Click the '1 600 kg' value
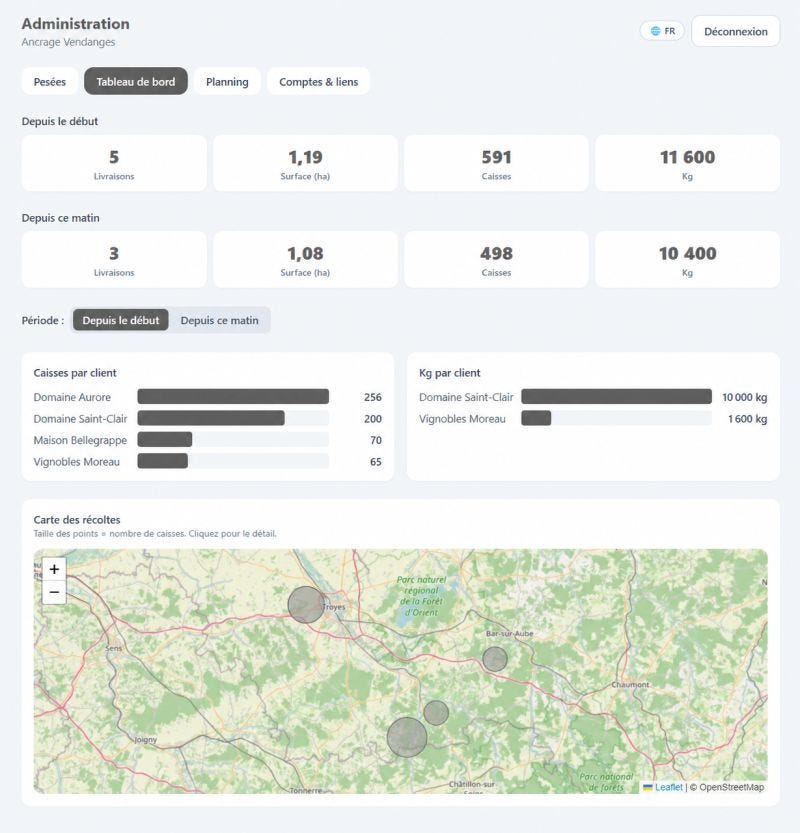 [747, 419]
